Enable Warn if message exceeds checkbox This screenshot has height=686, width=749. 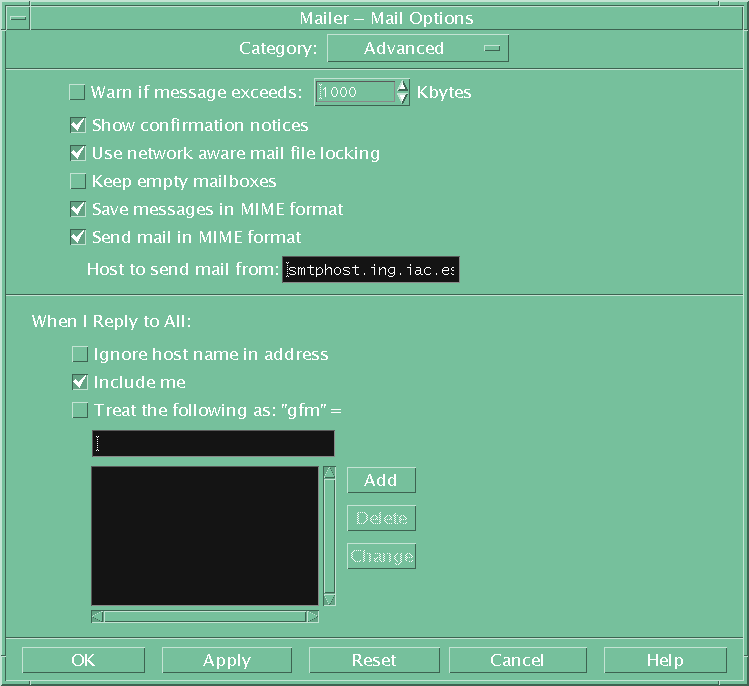click(x=77, y=93)
